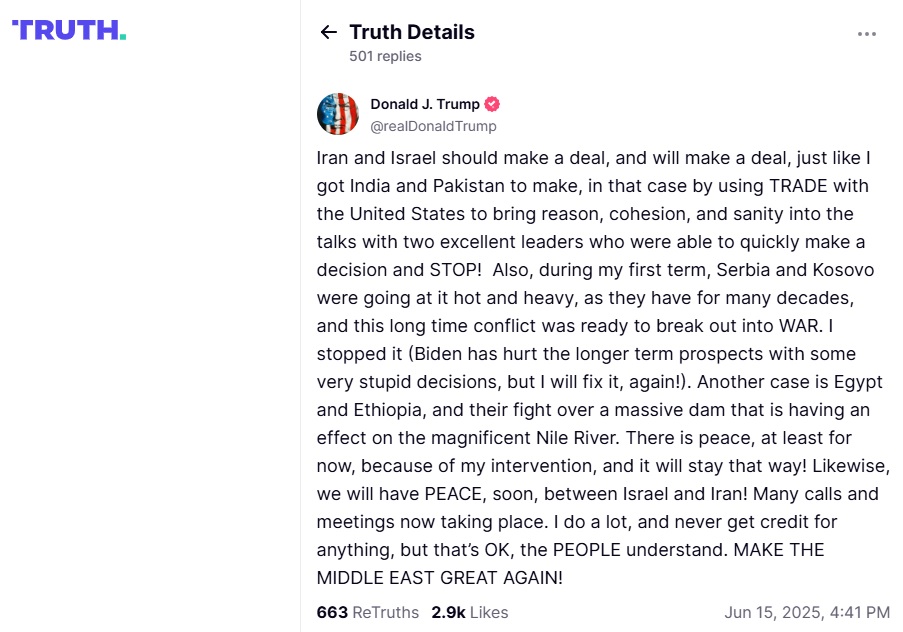Click the "MIDDLE EAST GREAT AGAIN!" closing line
The width and height of the screenshot is (903, 632).
point(440,578)
